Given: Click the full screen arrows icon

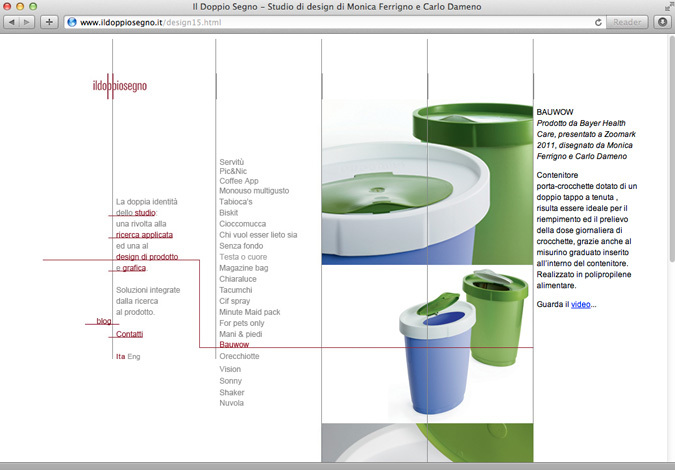Looking at the screenshot, I should (x=666, y=7).
